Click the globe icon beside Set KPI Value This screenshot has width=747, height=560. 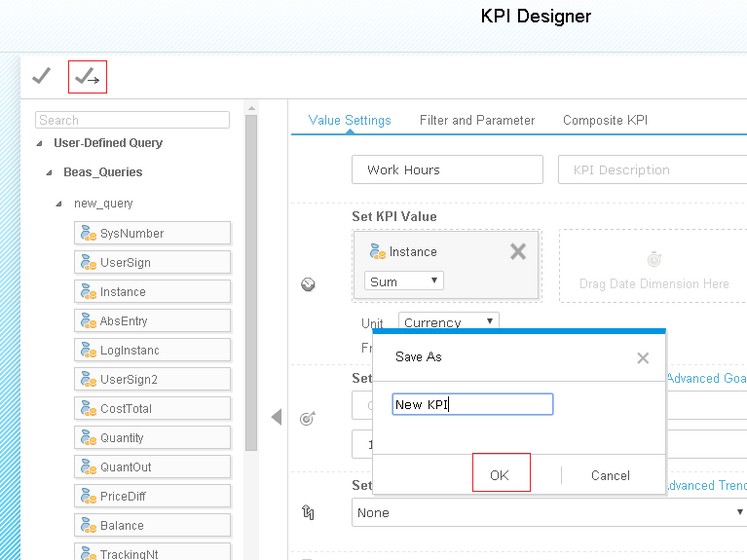(x=308, y=285)
